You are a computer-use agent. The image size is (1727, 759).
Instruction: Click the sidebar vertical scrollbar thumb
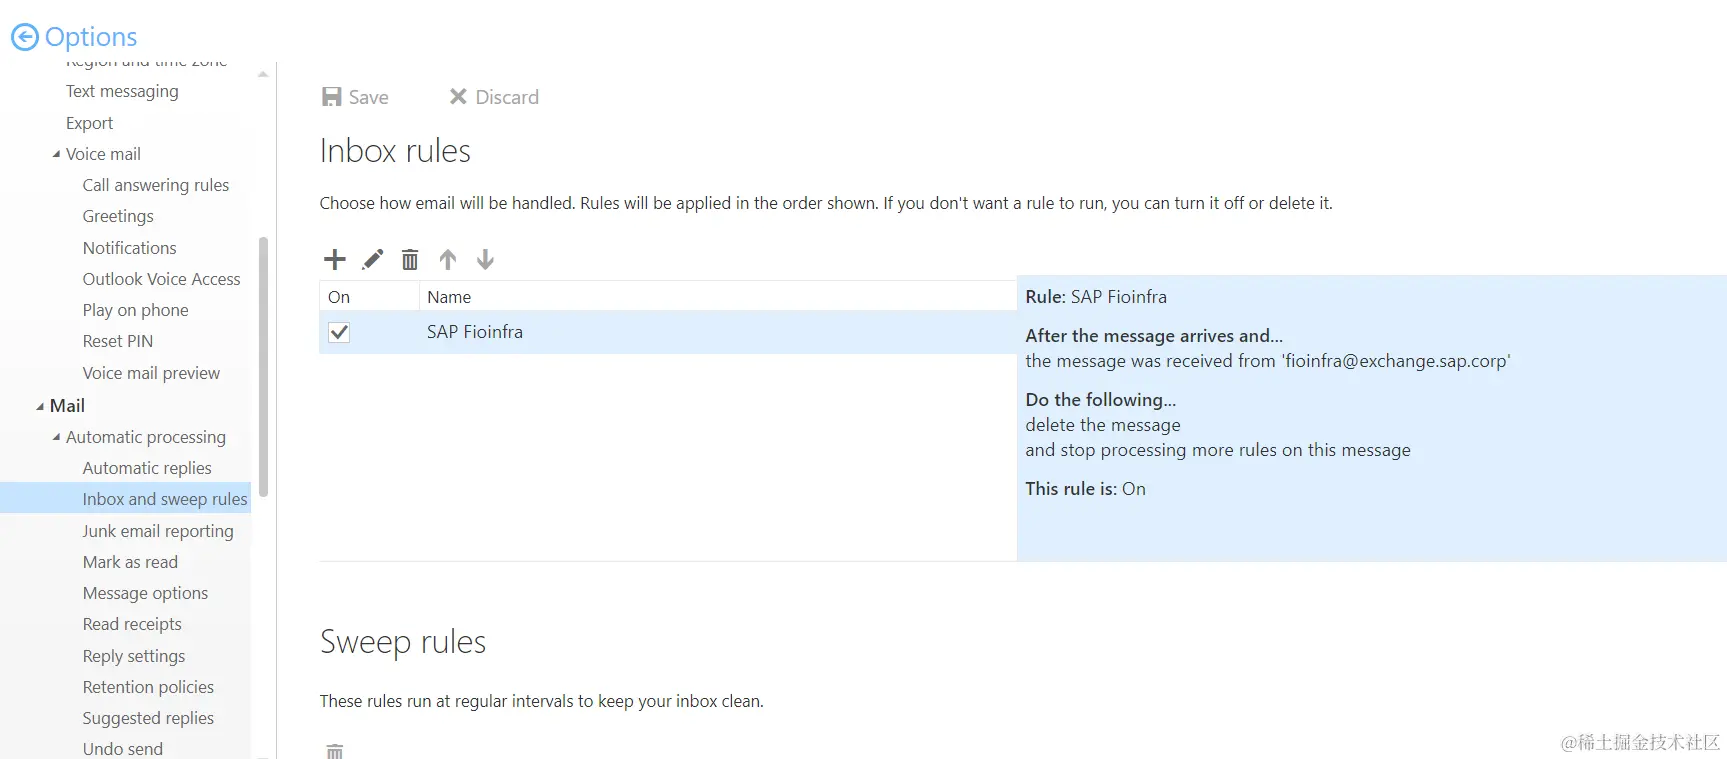263,366
